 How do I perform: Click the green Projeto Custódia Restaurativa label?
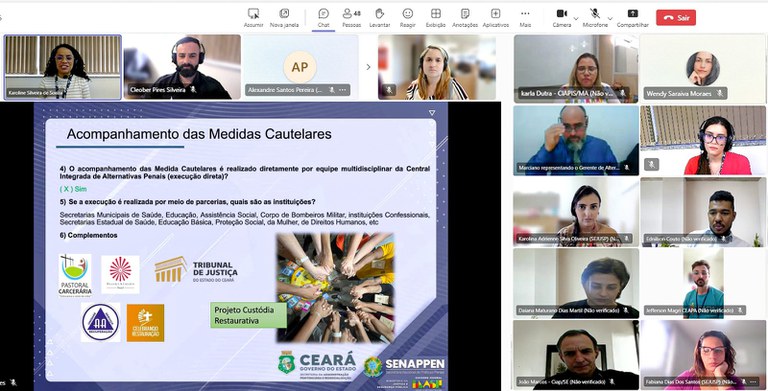pos(248,315)
